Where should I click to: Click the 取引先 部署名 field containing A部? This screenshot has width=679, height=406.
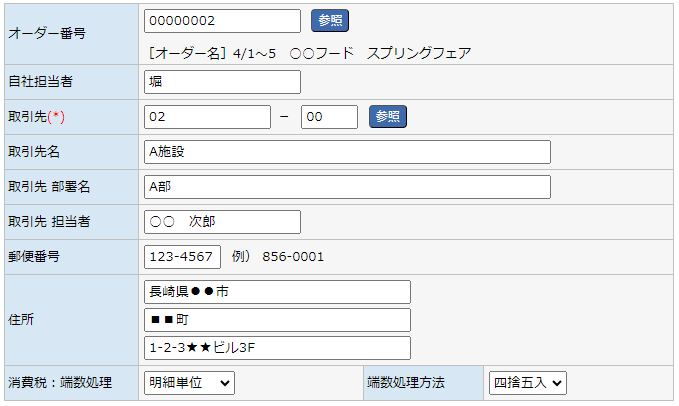pyautogui.click(x=347, y=187)
